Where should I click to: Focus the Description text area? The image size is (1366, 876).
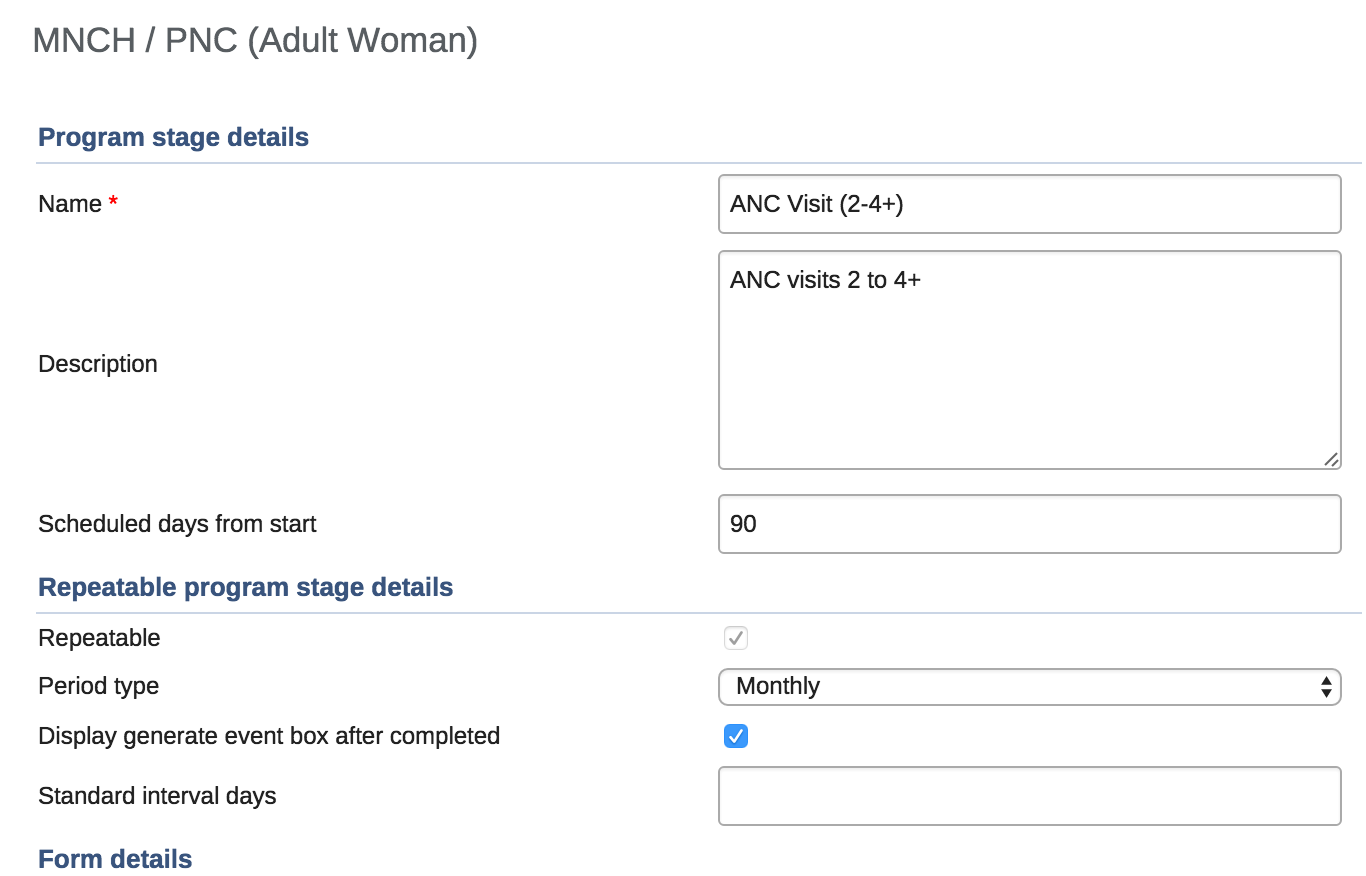click(1029, 360)
